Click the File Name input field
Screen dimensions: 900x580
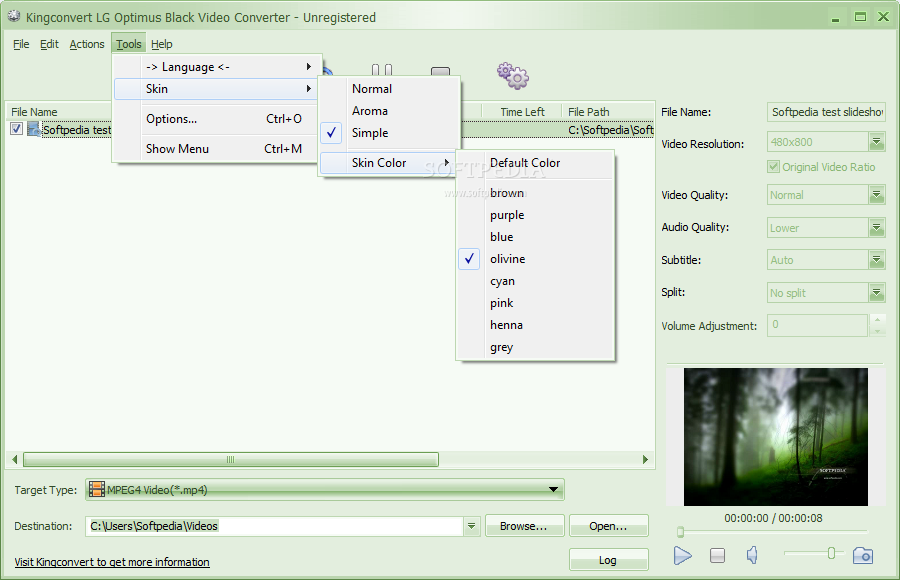click(x=826, y=112)
